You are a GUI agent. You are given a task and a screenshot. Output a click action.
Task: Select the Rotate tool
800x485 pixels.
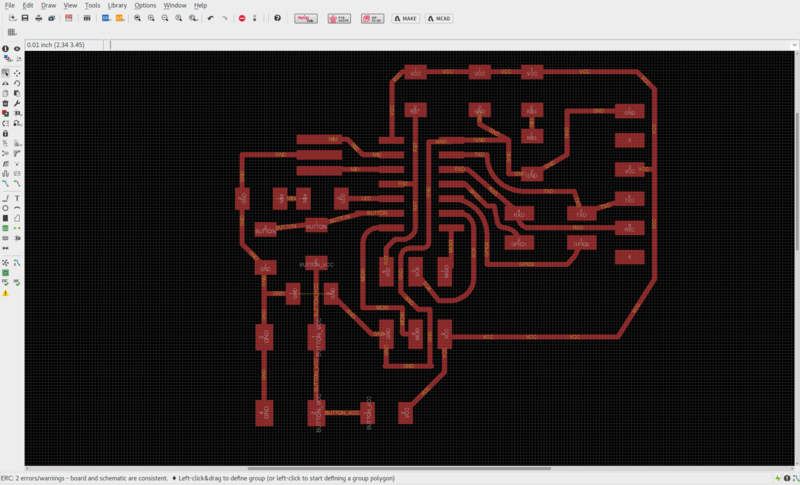pos(17,83)
